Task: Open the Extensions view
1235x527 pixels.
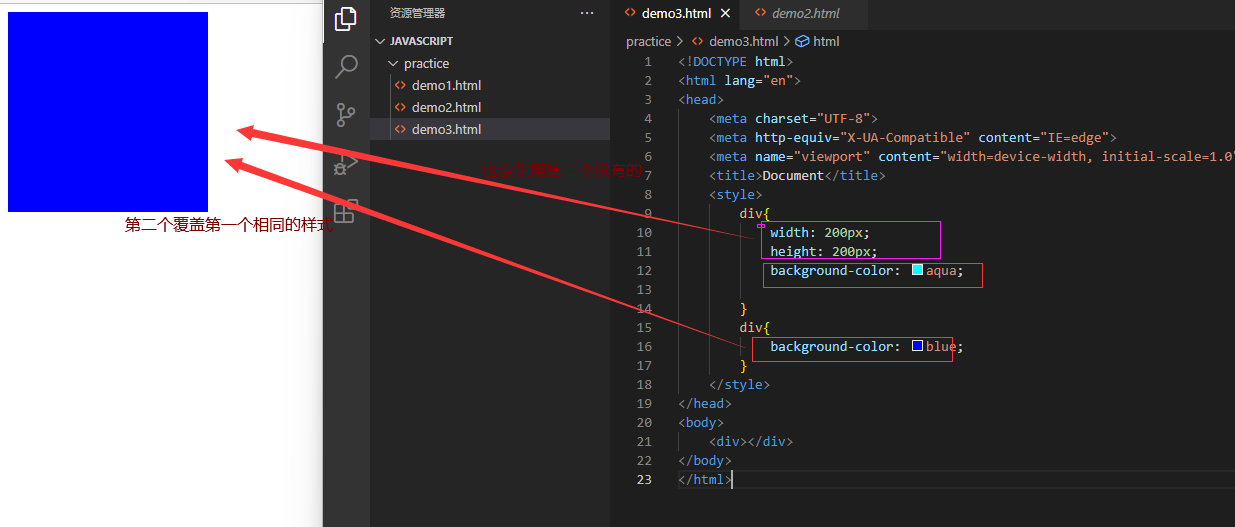Action: click(346, 211)
